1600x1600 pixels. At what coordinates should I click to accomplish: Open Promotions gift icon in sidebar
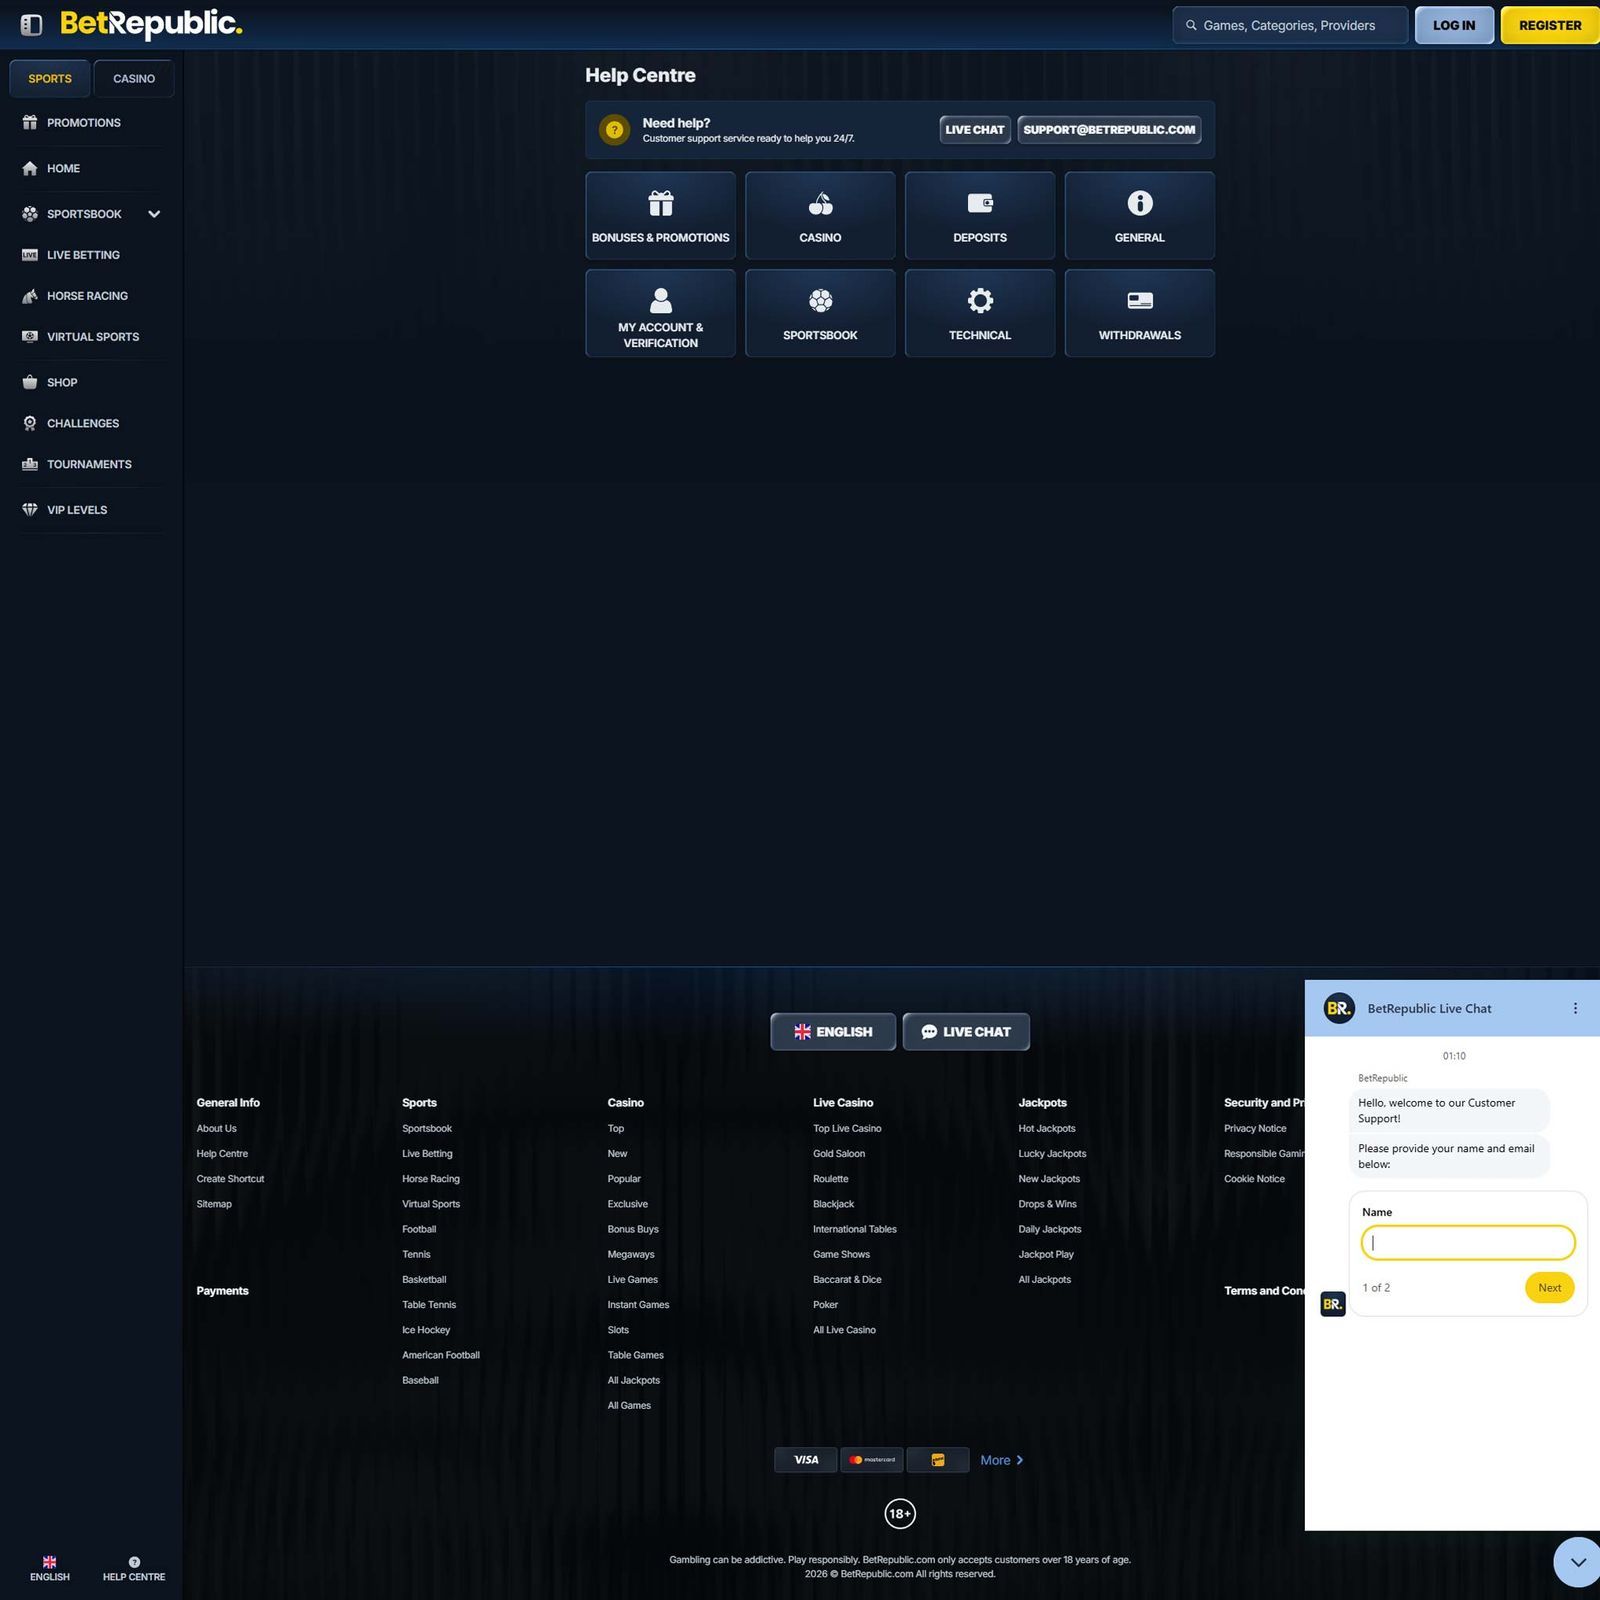(30, 122)
